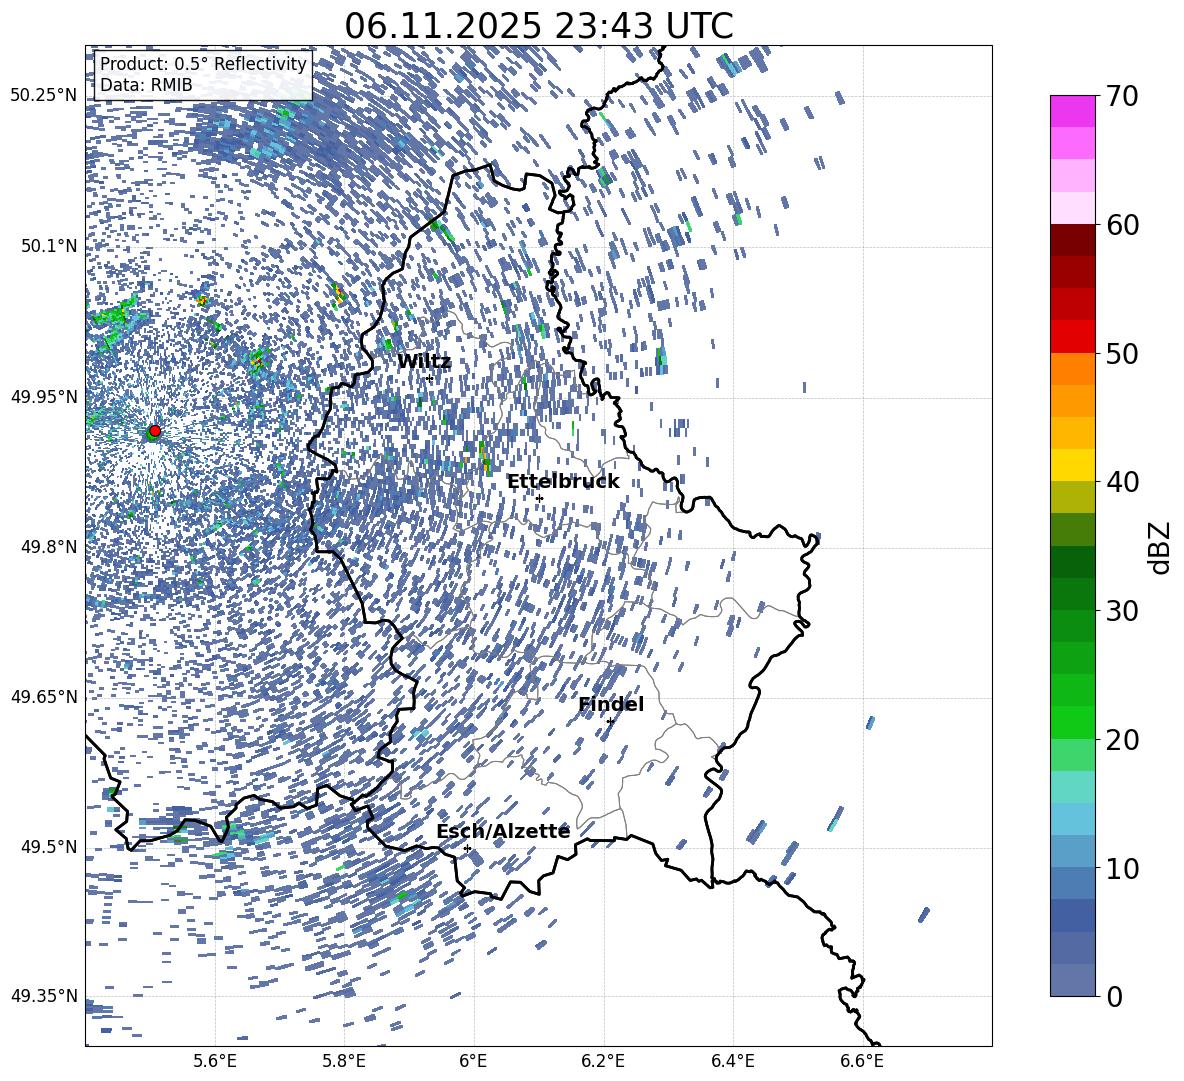Click the 'Product: 0.5° Reflectivity' text
The image size is (1184, 1081).
(x=203, y=64)
